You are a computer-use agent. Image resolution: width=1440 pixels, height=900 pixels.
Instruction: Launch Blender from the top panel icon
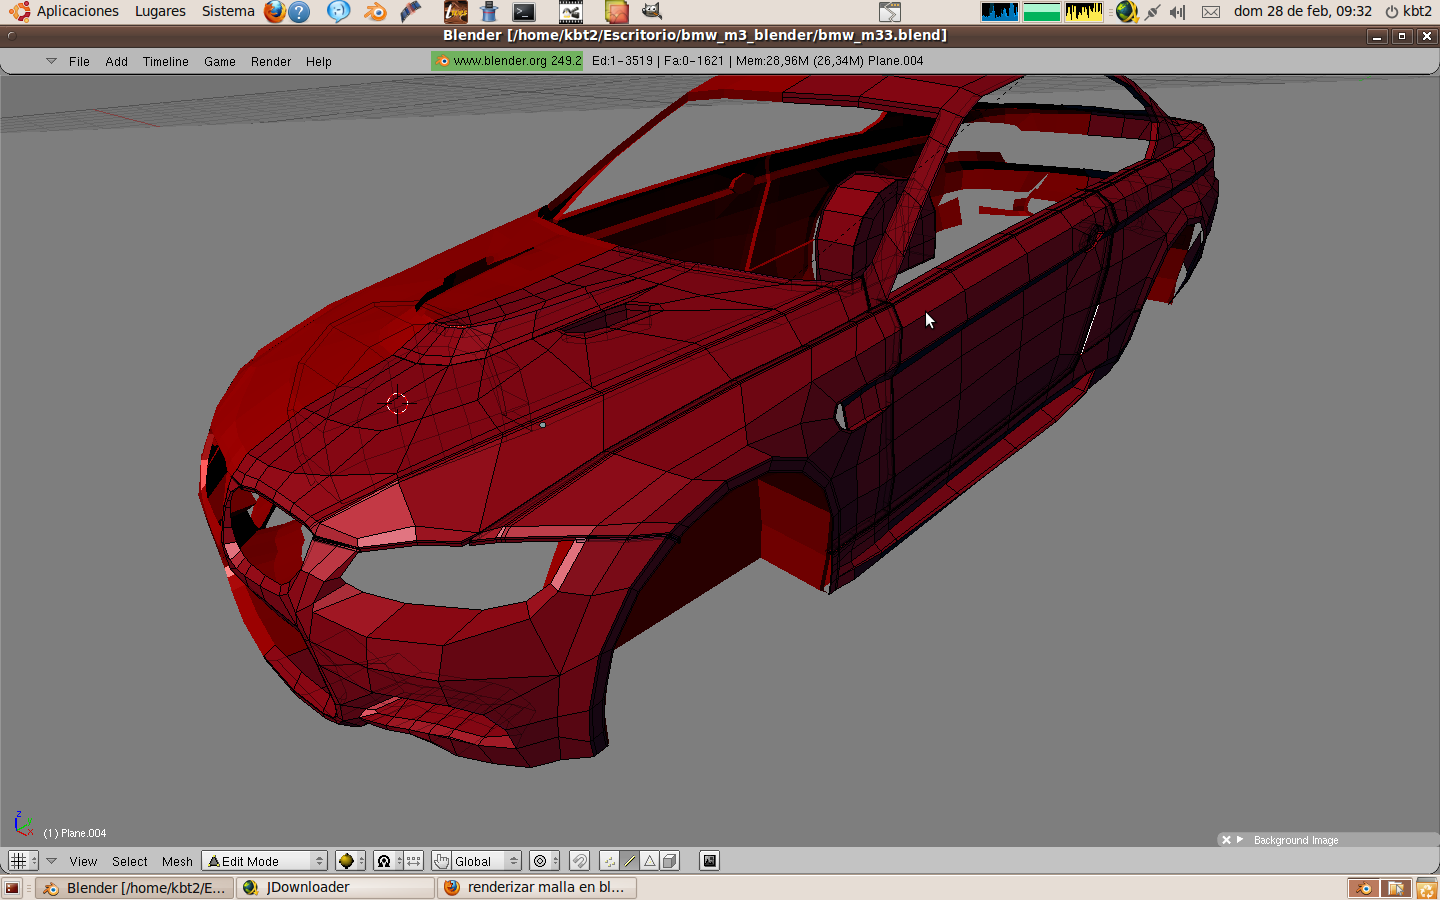(375, 12)
